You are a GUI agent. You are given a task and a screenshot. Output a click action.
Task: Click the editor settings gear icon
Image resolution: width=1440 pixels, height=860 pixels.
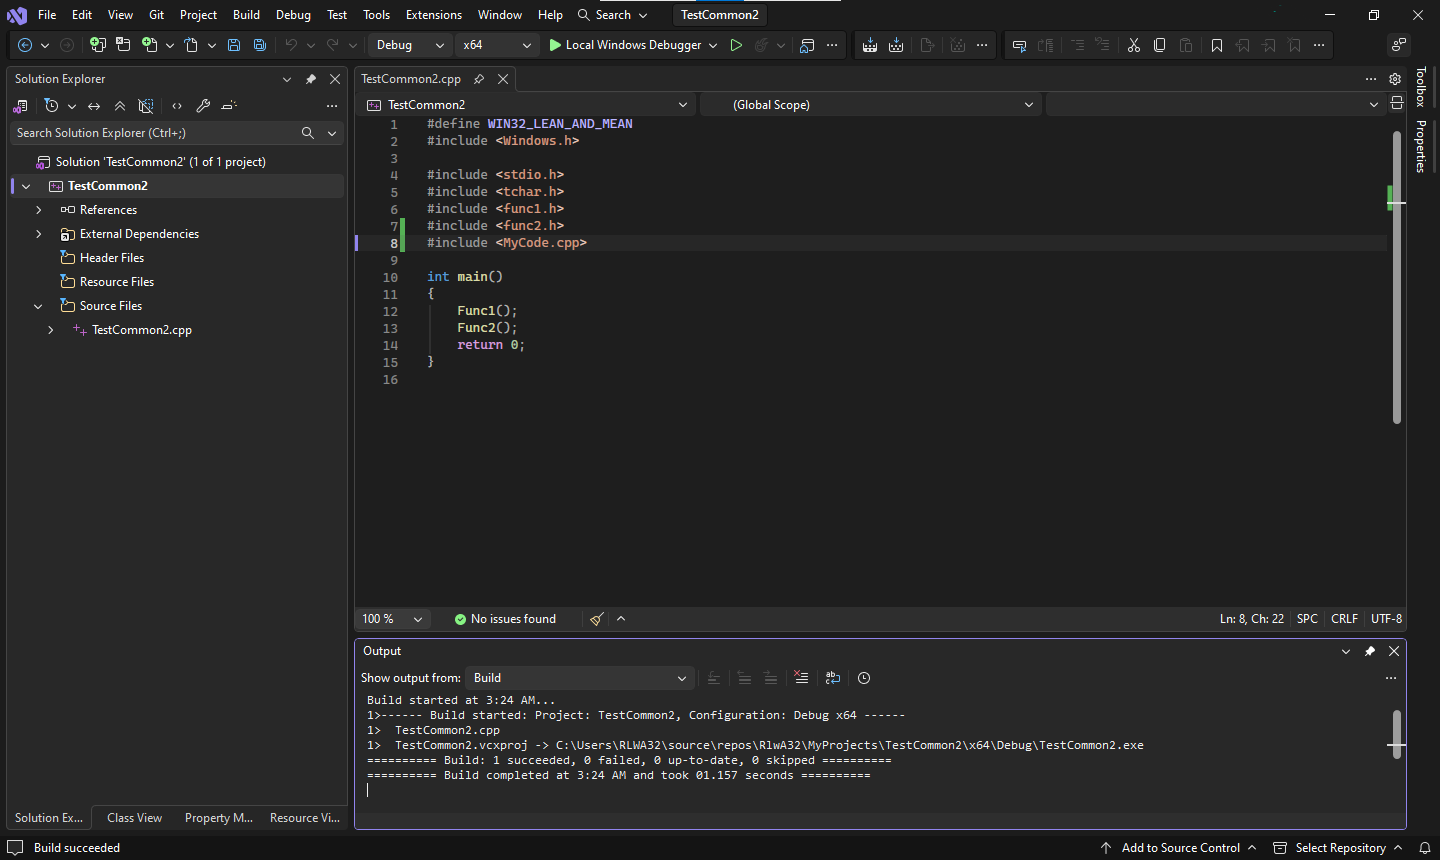pyautogui.click(x=1395, y=79)
